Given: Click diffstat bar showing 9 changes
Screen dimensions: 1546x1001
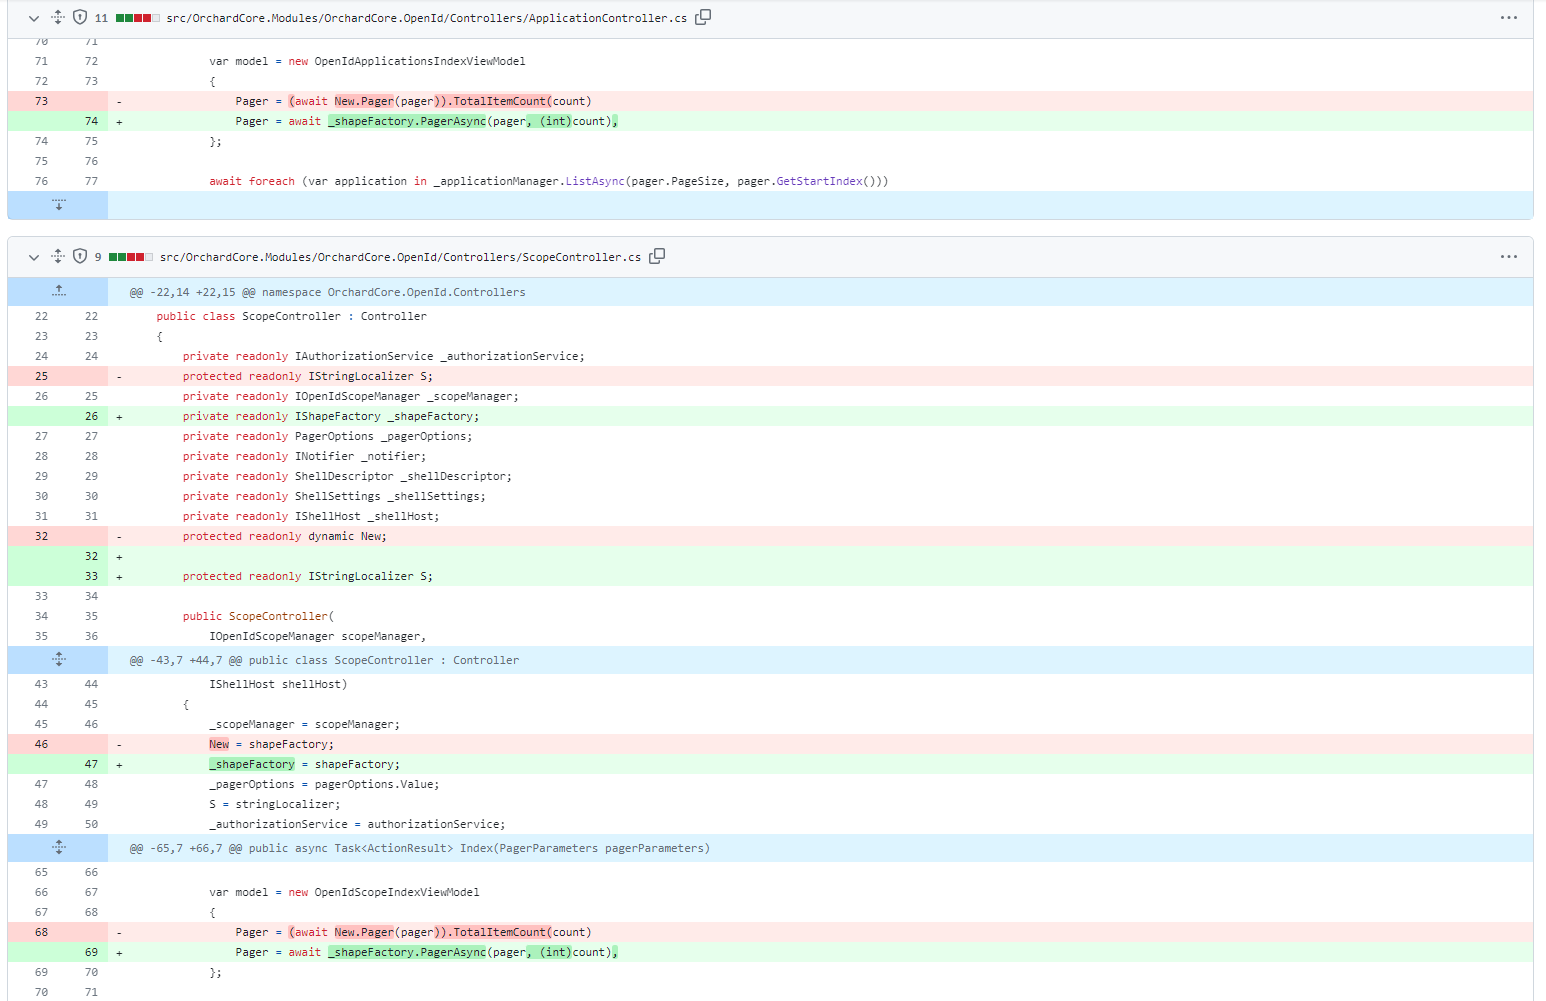Looking at the screenshot, I should [x=130, y=257].
